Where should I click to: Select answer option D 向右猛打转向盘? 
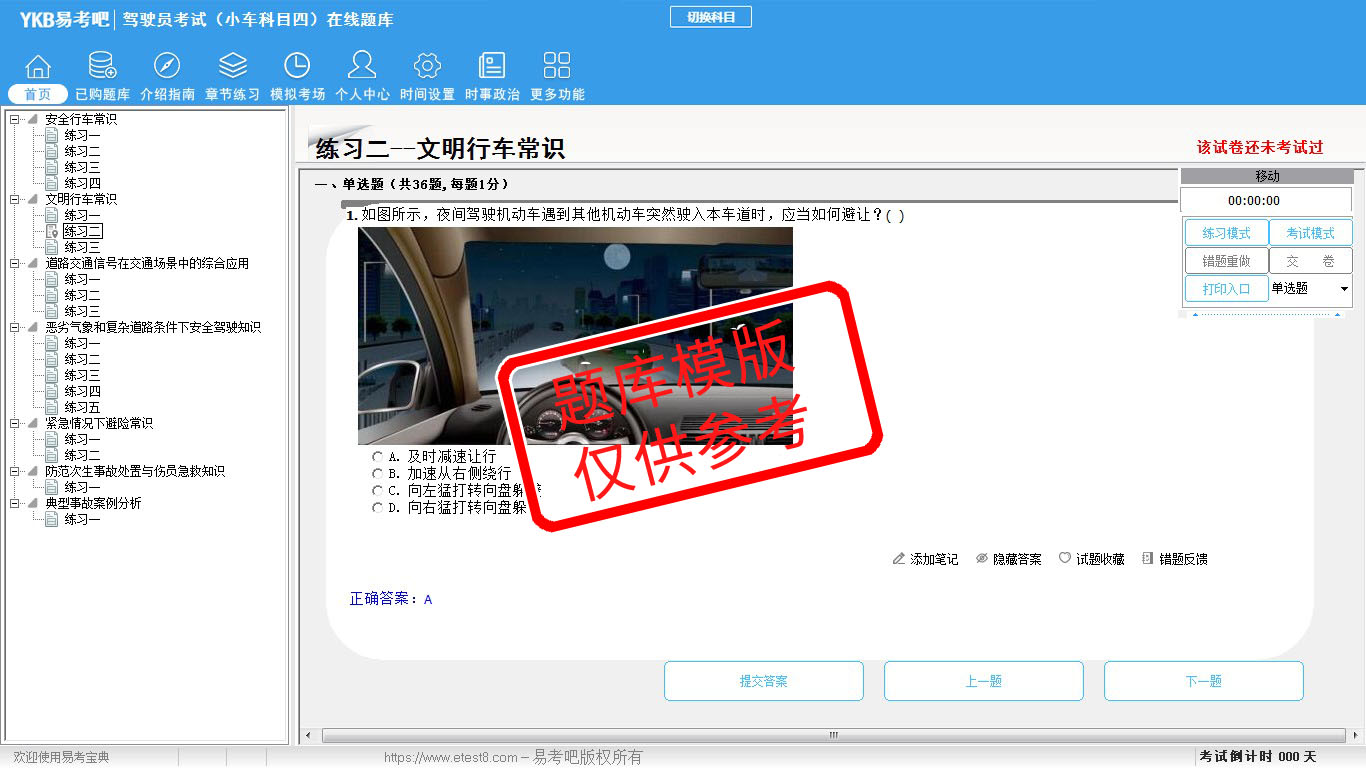[x=377, y=508]
